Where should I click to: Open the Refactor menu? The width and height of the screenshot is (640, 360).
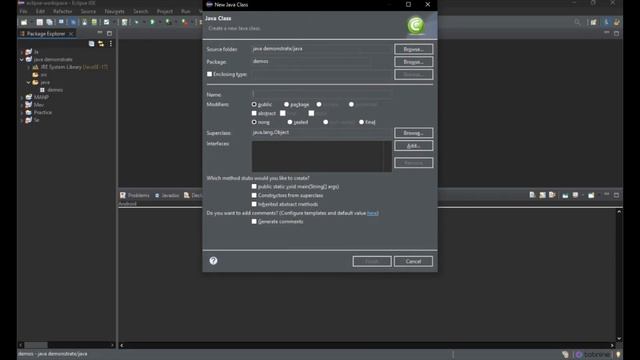pos(62,11)
